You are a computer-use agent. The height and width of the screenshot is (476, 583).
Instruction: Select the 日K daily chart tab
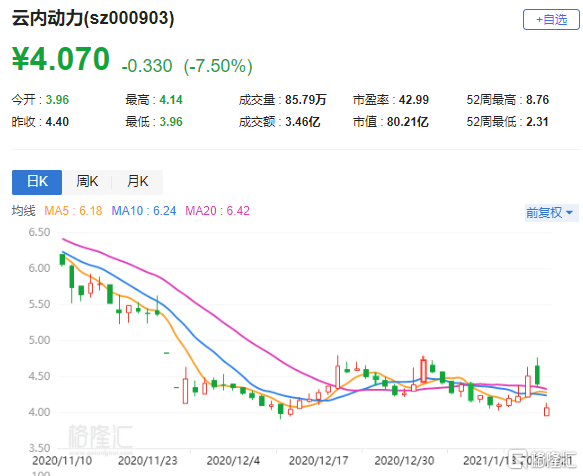coord(37,182)
